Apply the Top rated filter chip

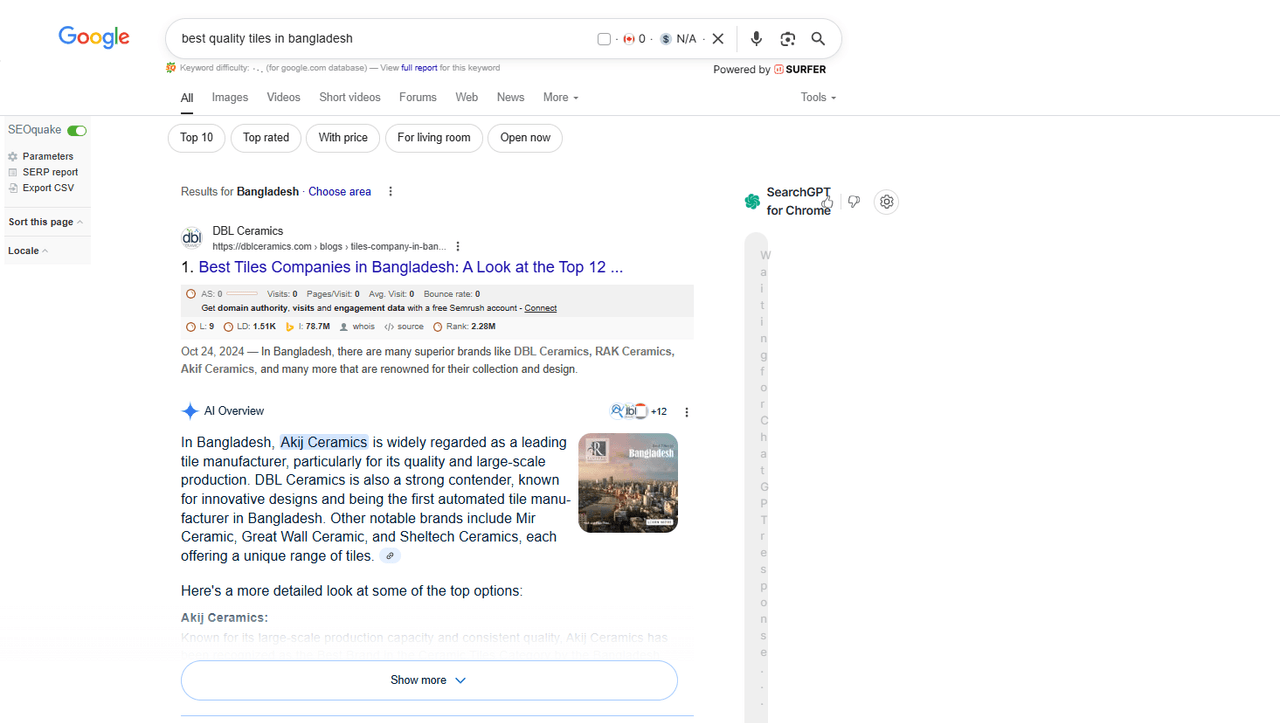pyautogui.click(x=266, y=138)
